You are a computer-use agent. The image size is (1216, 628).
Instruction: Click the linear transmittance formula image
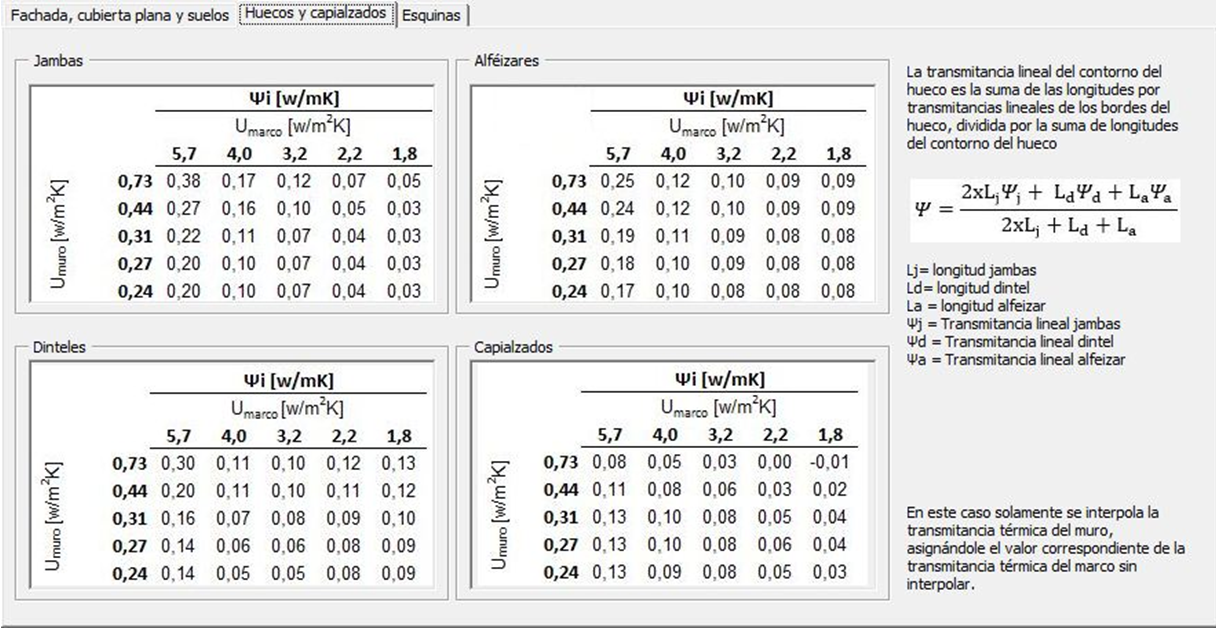click(x=1044, y=209)
